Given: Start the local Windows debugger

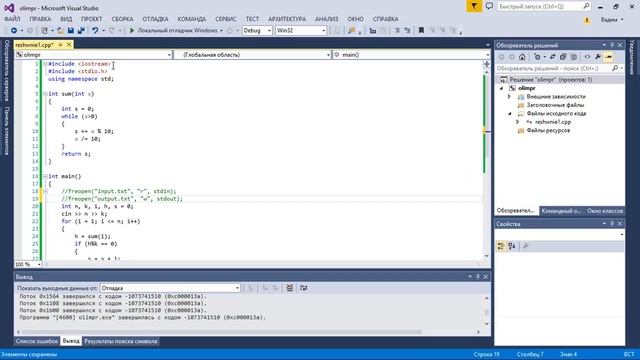Looking at the screenshot, I should point(174,31).
